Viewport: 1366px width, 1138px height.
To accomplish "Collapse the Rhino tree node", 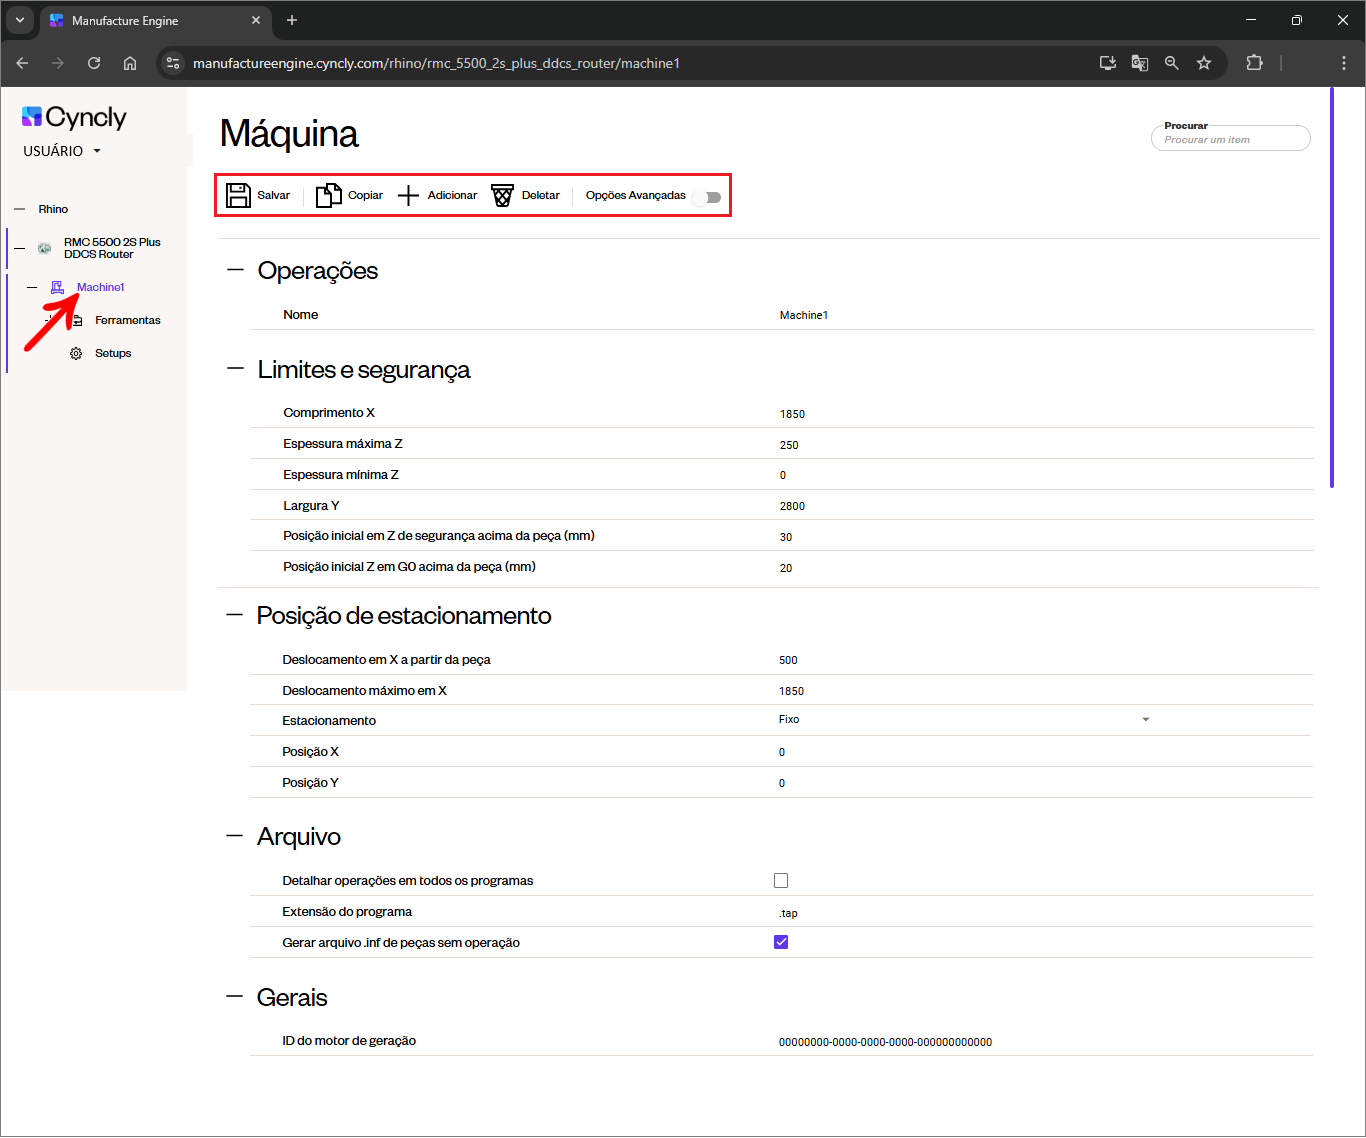I will [x=20, y=209].
